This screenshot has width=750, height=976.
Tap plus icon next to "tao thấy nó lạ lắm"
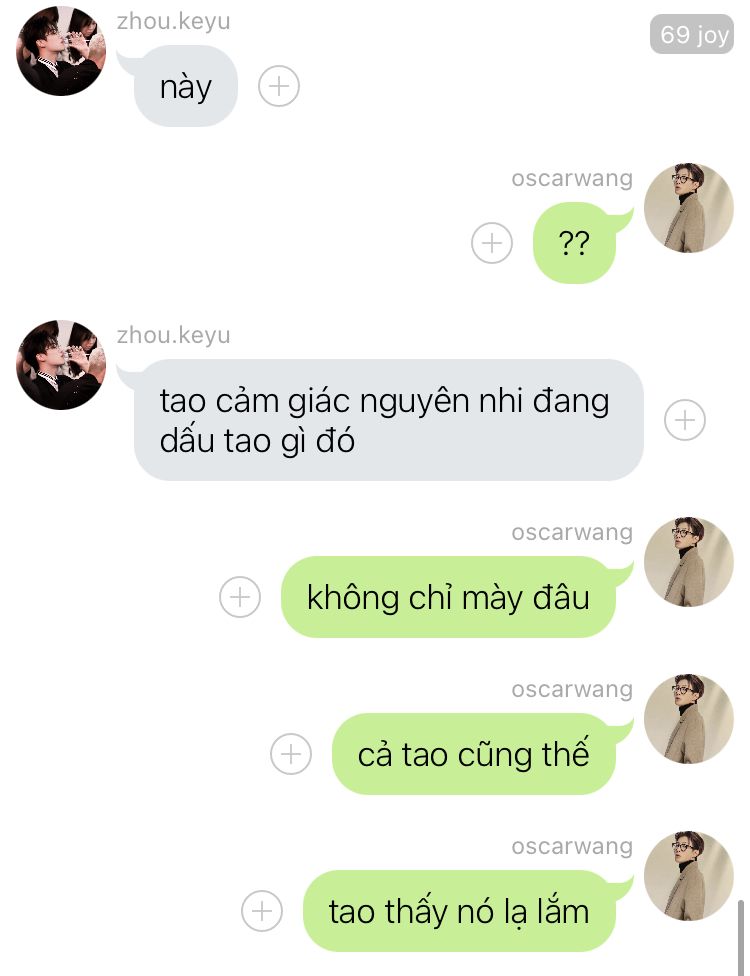262,911
